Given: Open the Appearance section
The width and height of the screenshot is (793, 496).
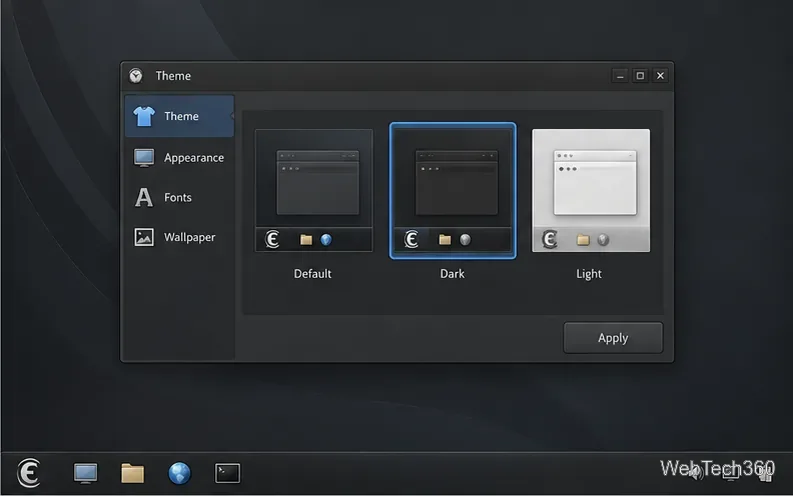Looking at the screenshot, I should click(x=180, y=158).
